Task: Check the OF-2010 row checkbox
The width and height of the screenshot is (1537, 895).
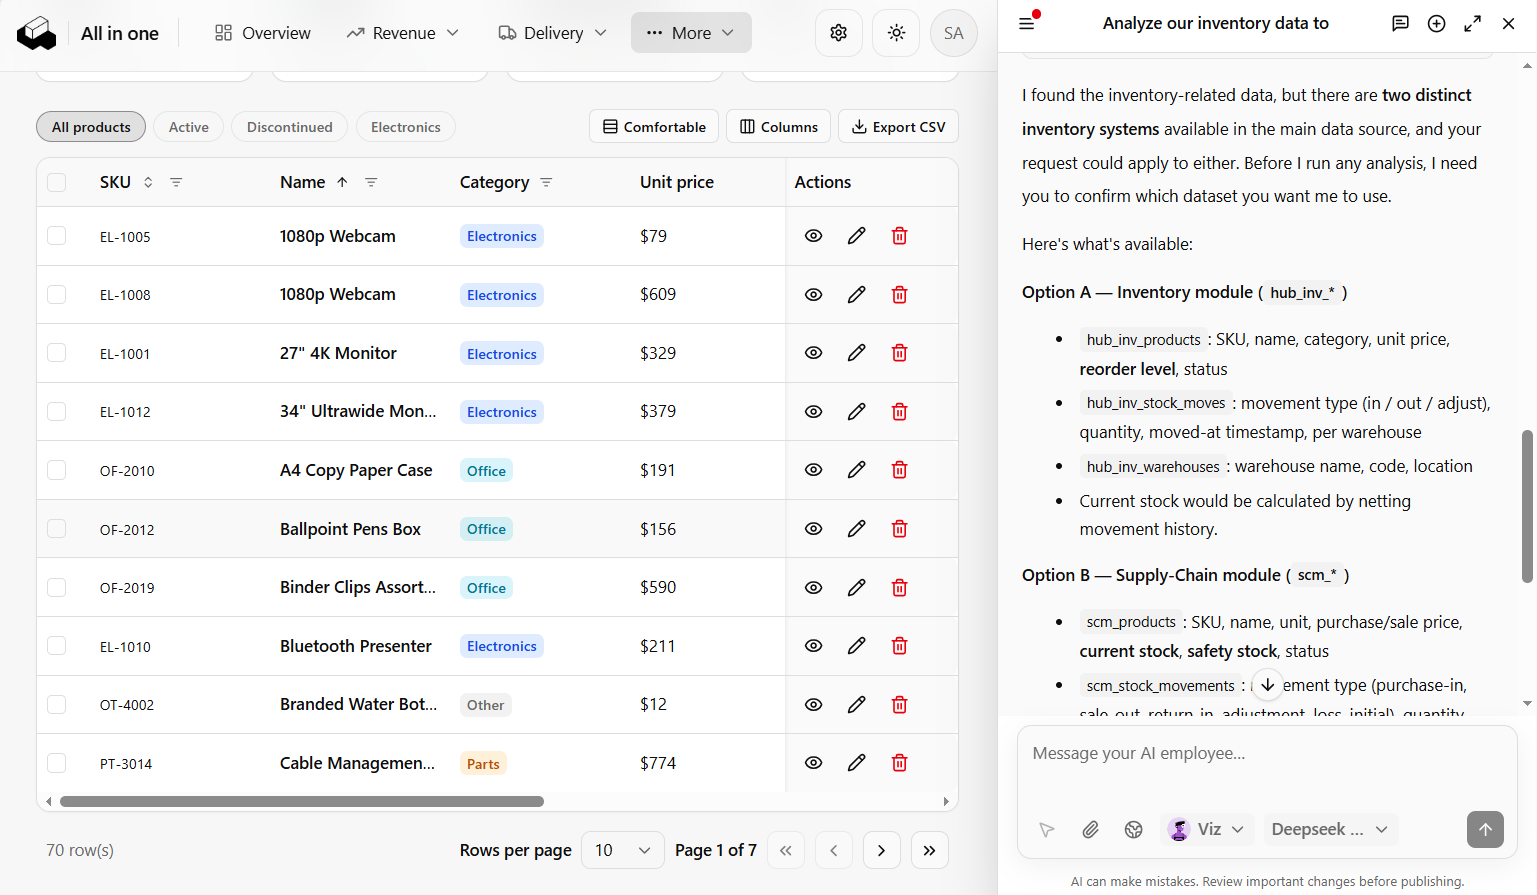Action: point(57,470)
